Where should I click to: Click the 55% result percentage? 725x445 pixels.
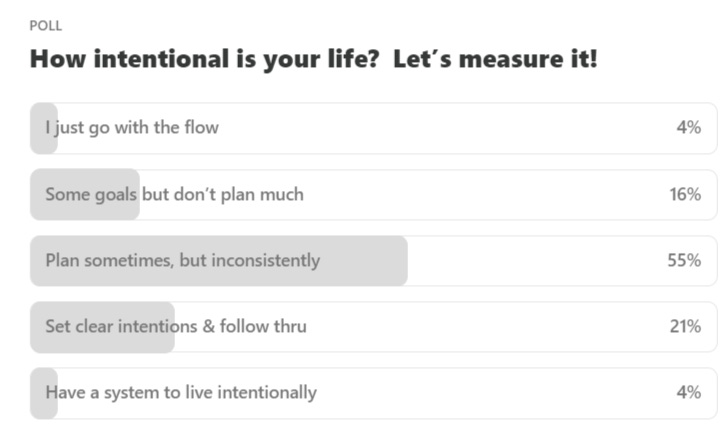click(x=684, y=260)
